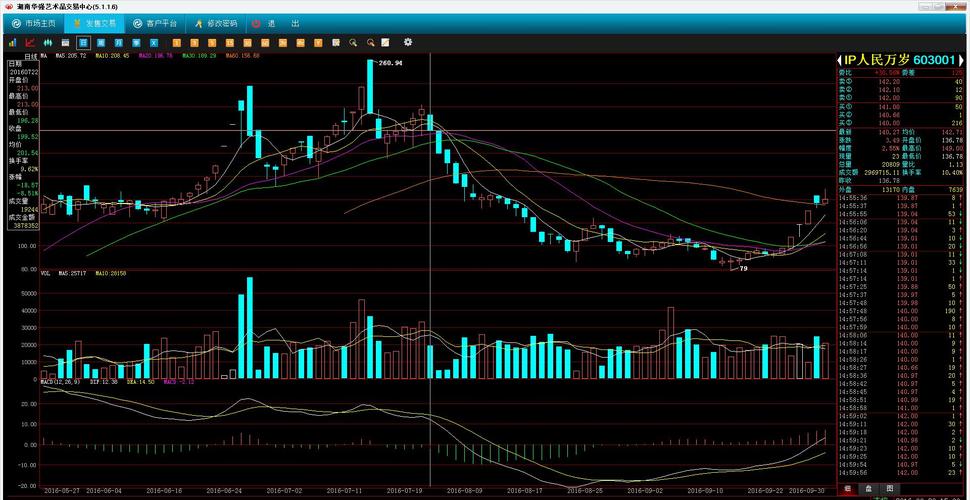Click the second magnifier zoom icon
The width and height of the screenshot is (970, 500).
coord(371,43)
